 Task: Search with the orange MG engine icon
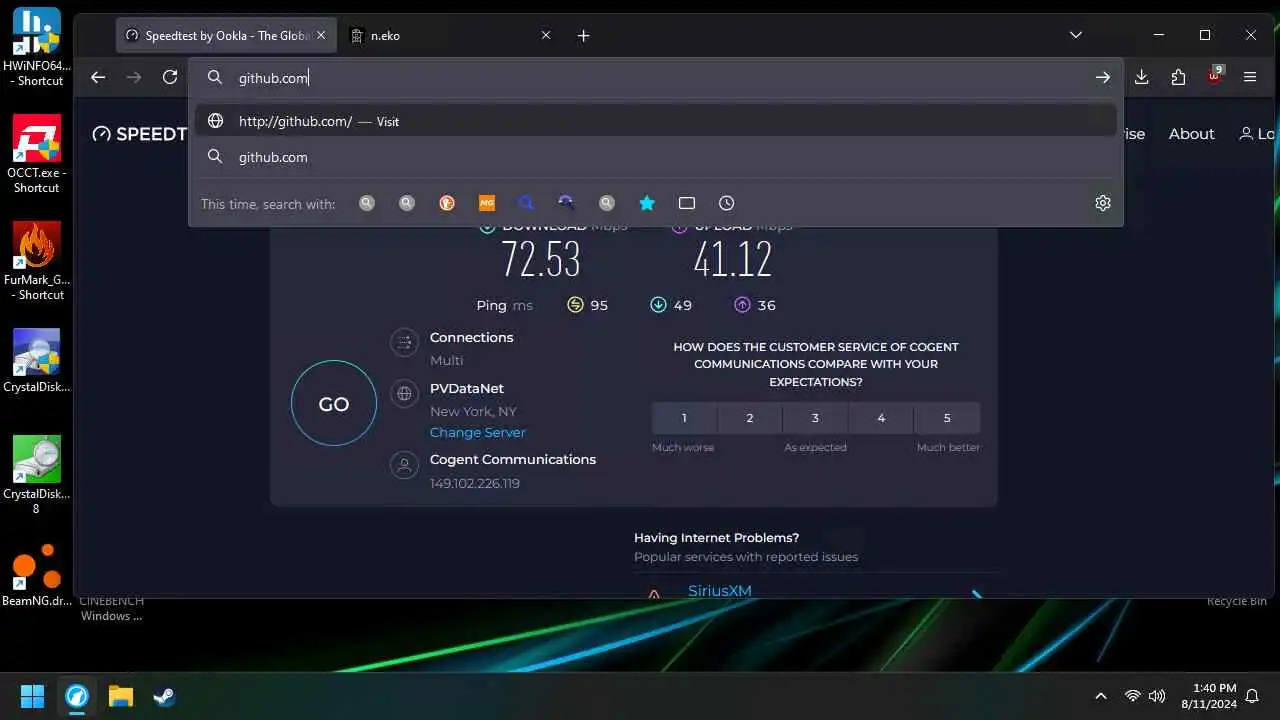pos(487,203)
